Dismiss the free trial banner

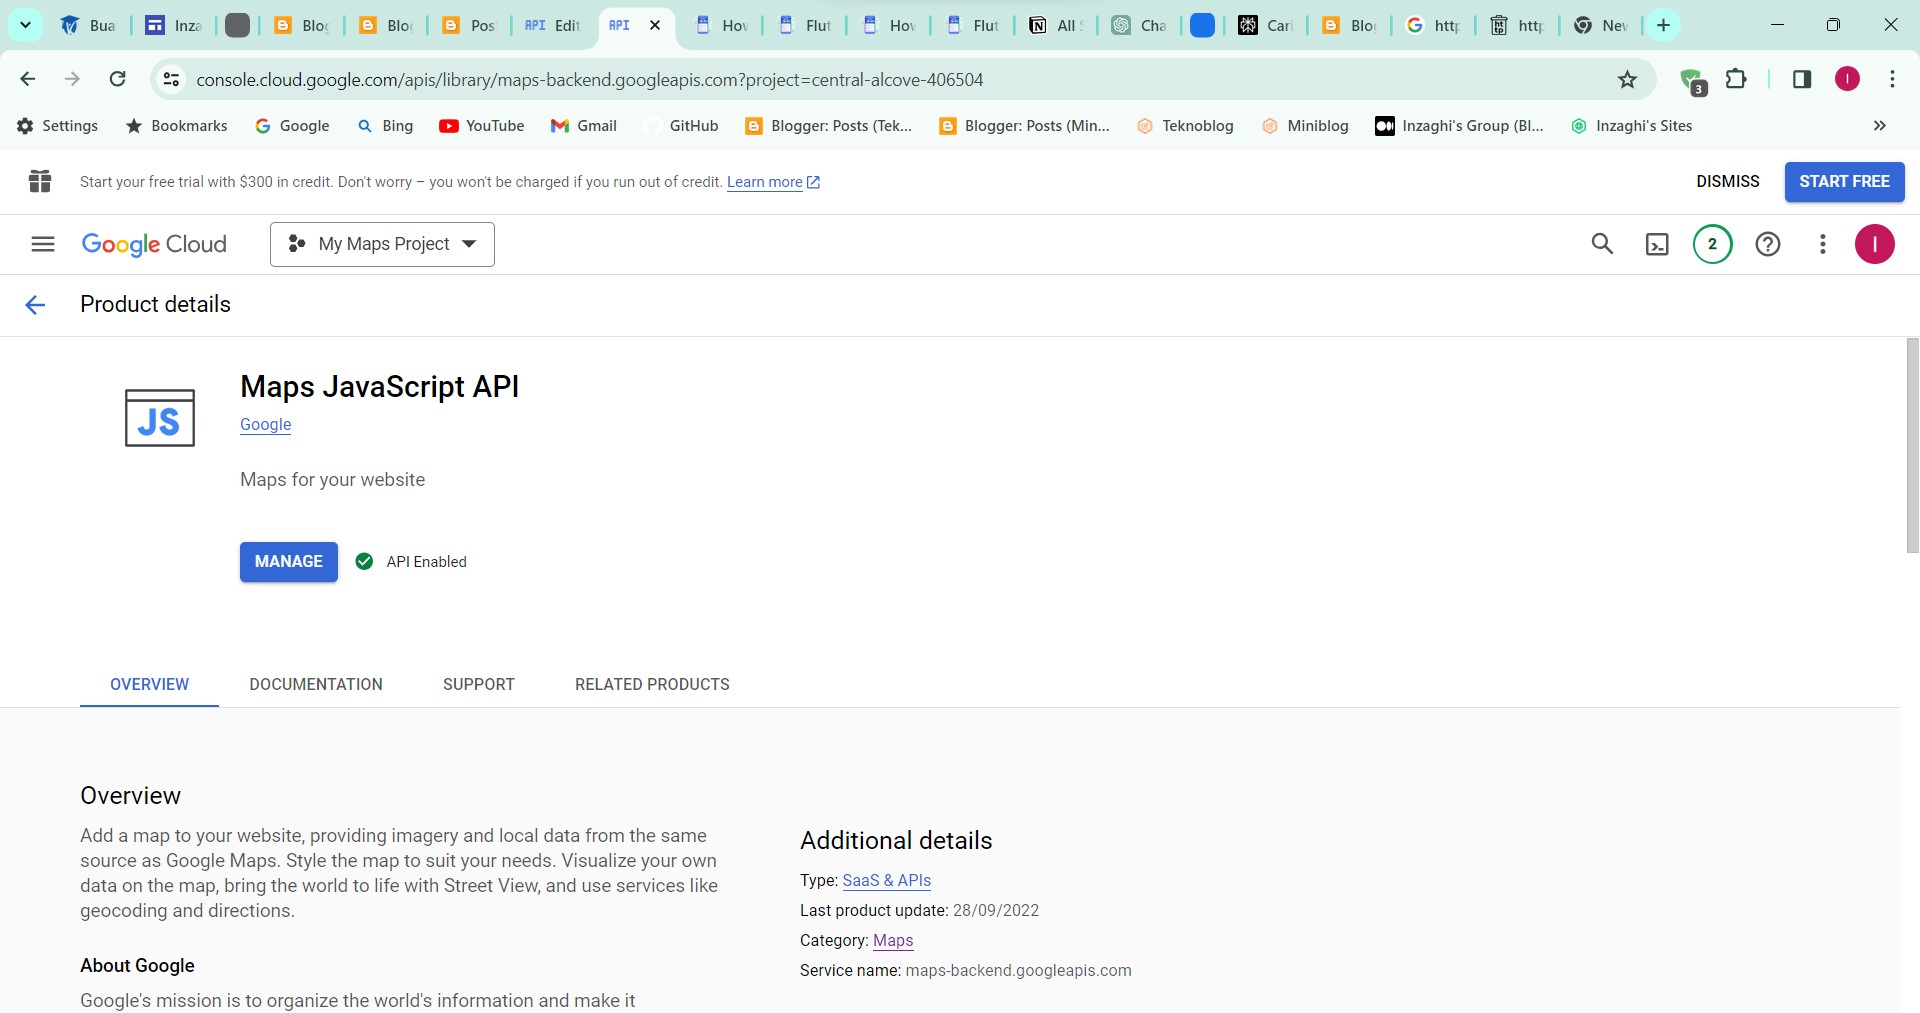(1727, 182)
